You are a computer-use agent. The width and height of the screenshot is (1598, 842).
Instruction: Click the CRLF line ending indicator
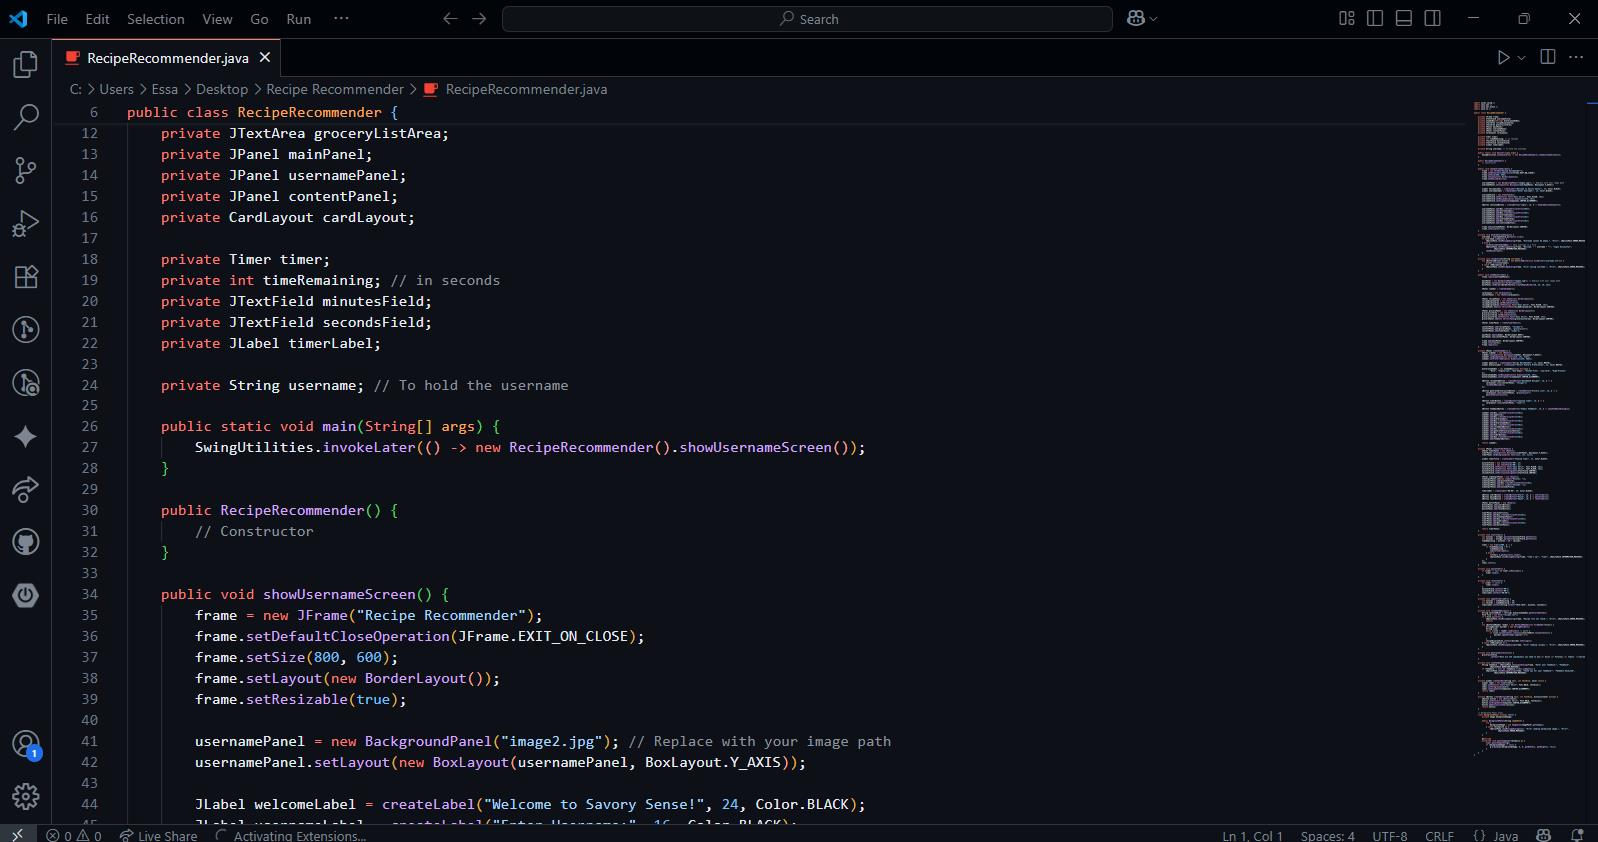click(x=1439, y=835)
